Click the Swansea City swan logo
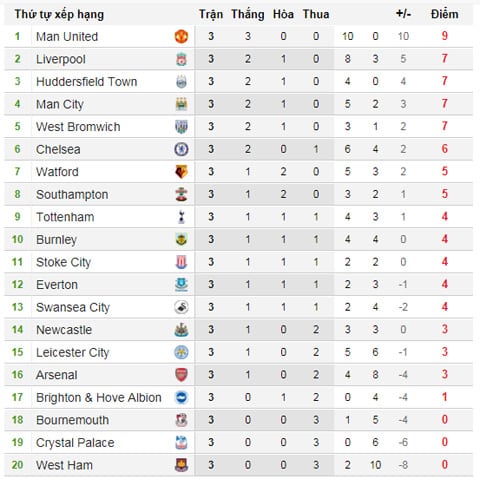 pos(181,307)
